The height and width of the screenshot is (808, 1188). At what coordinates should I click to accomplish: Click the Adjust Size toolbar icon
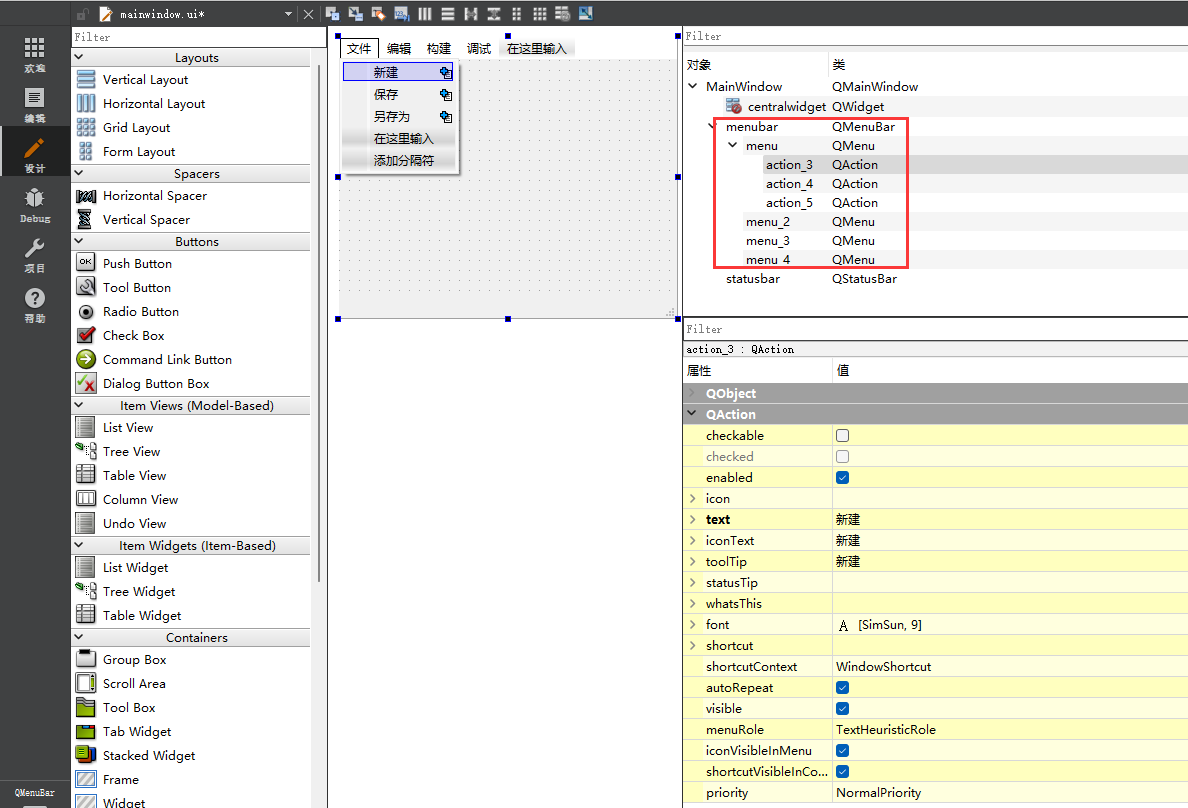tap(586, 13)
